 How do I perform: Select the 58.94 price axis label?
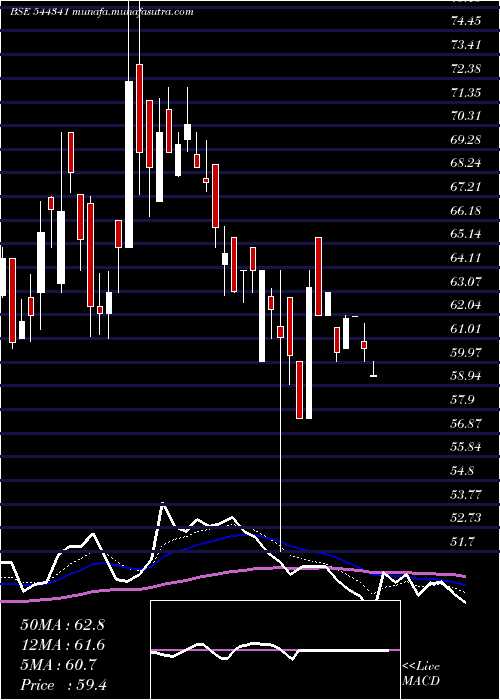(x=466, y=375)
